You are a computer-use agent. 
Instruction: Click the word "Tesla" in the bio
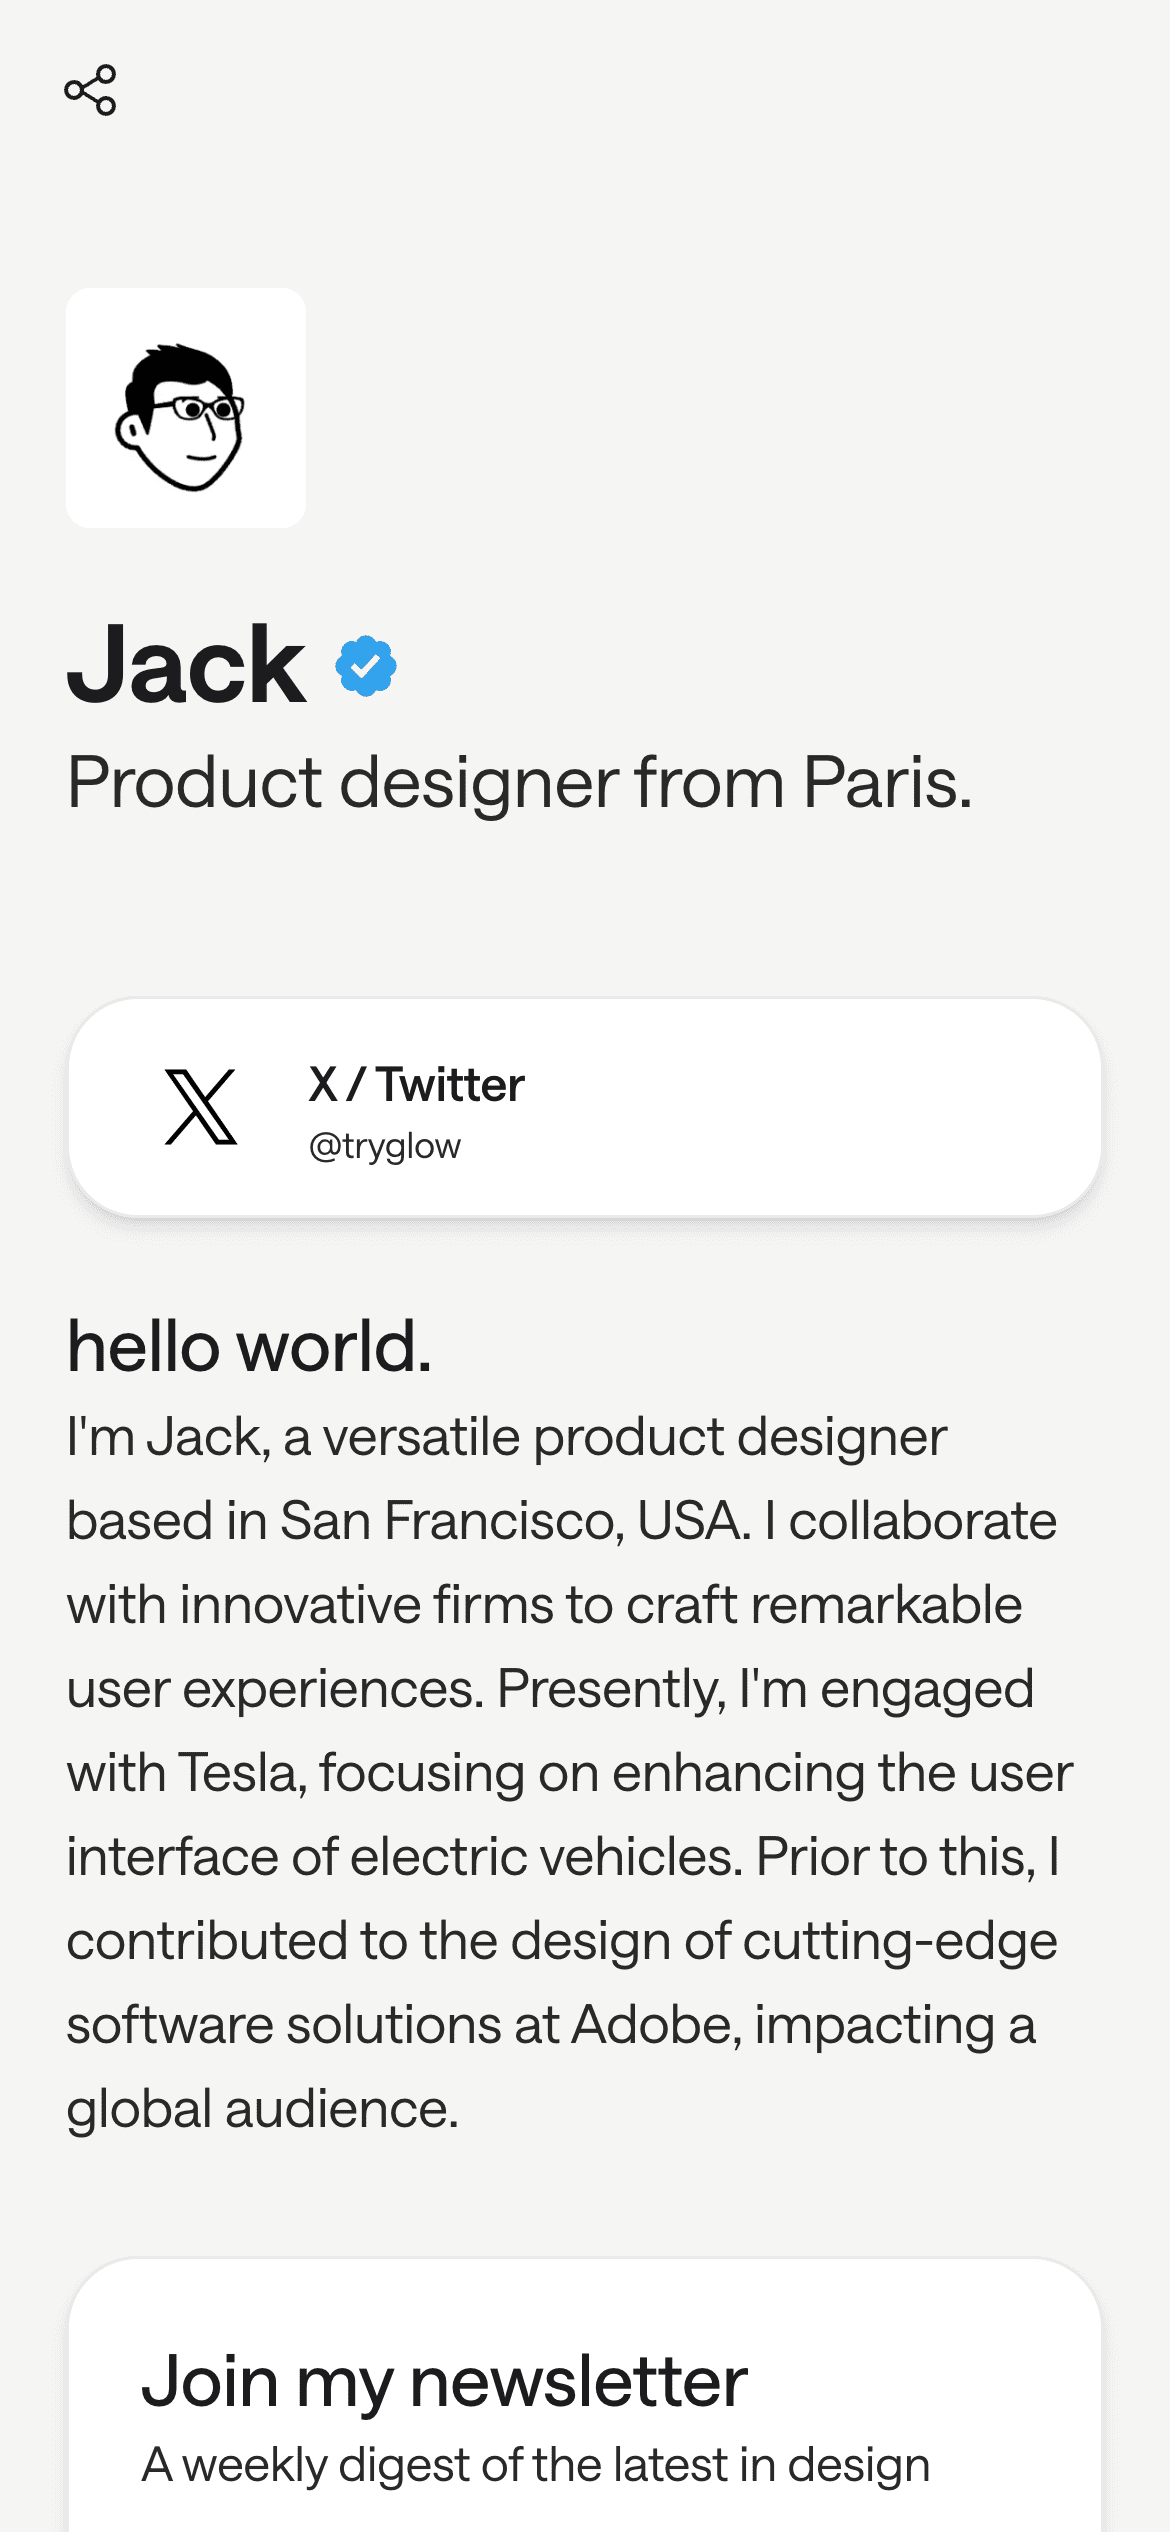pyautogui.click(x=241, y=1773)
